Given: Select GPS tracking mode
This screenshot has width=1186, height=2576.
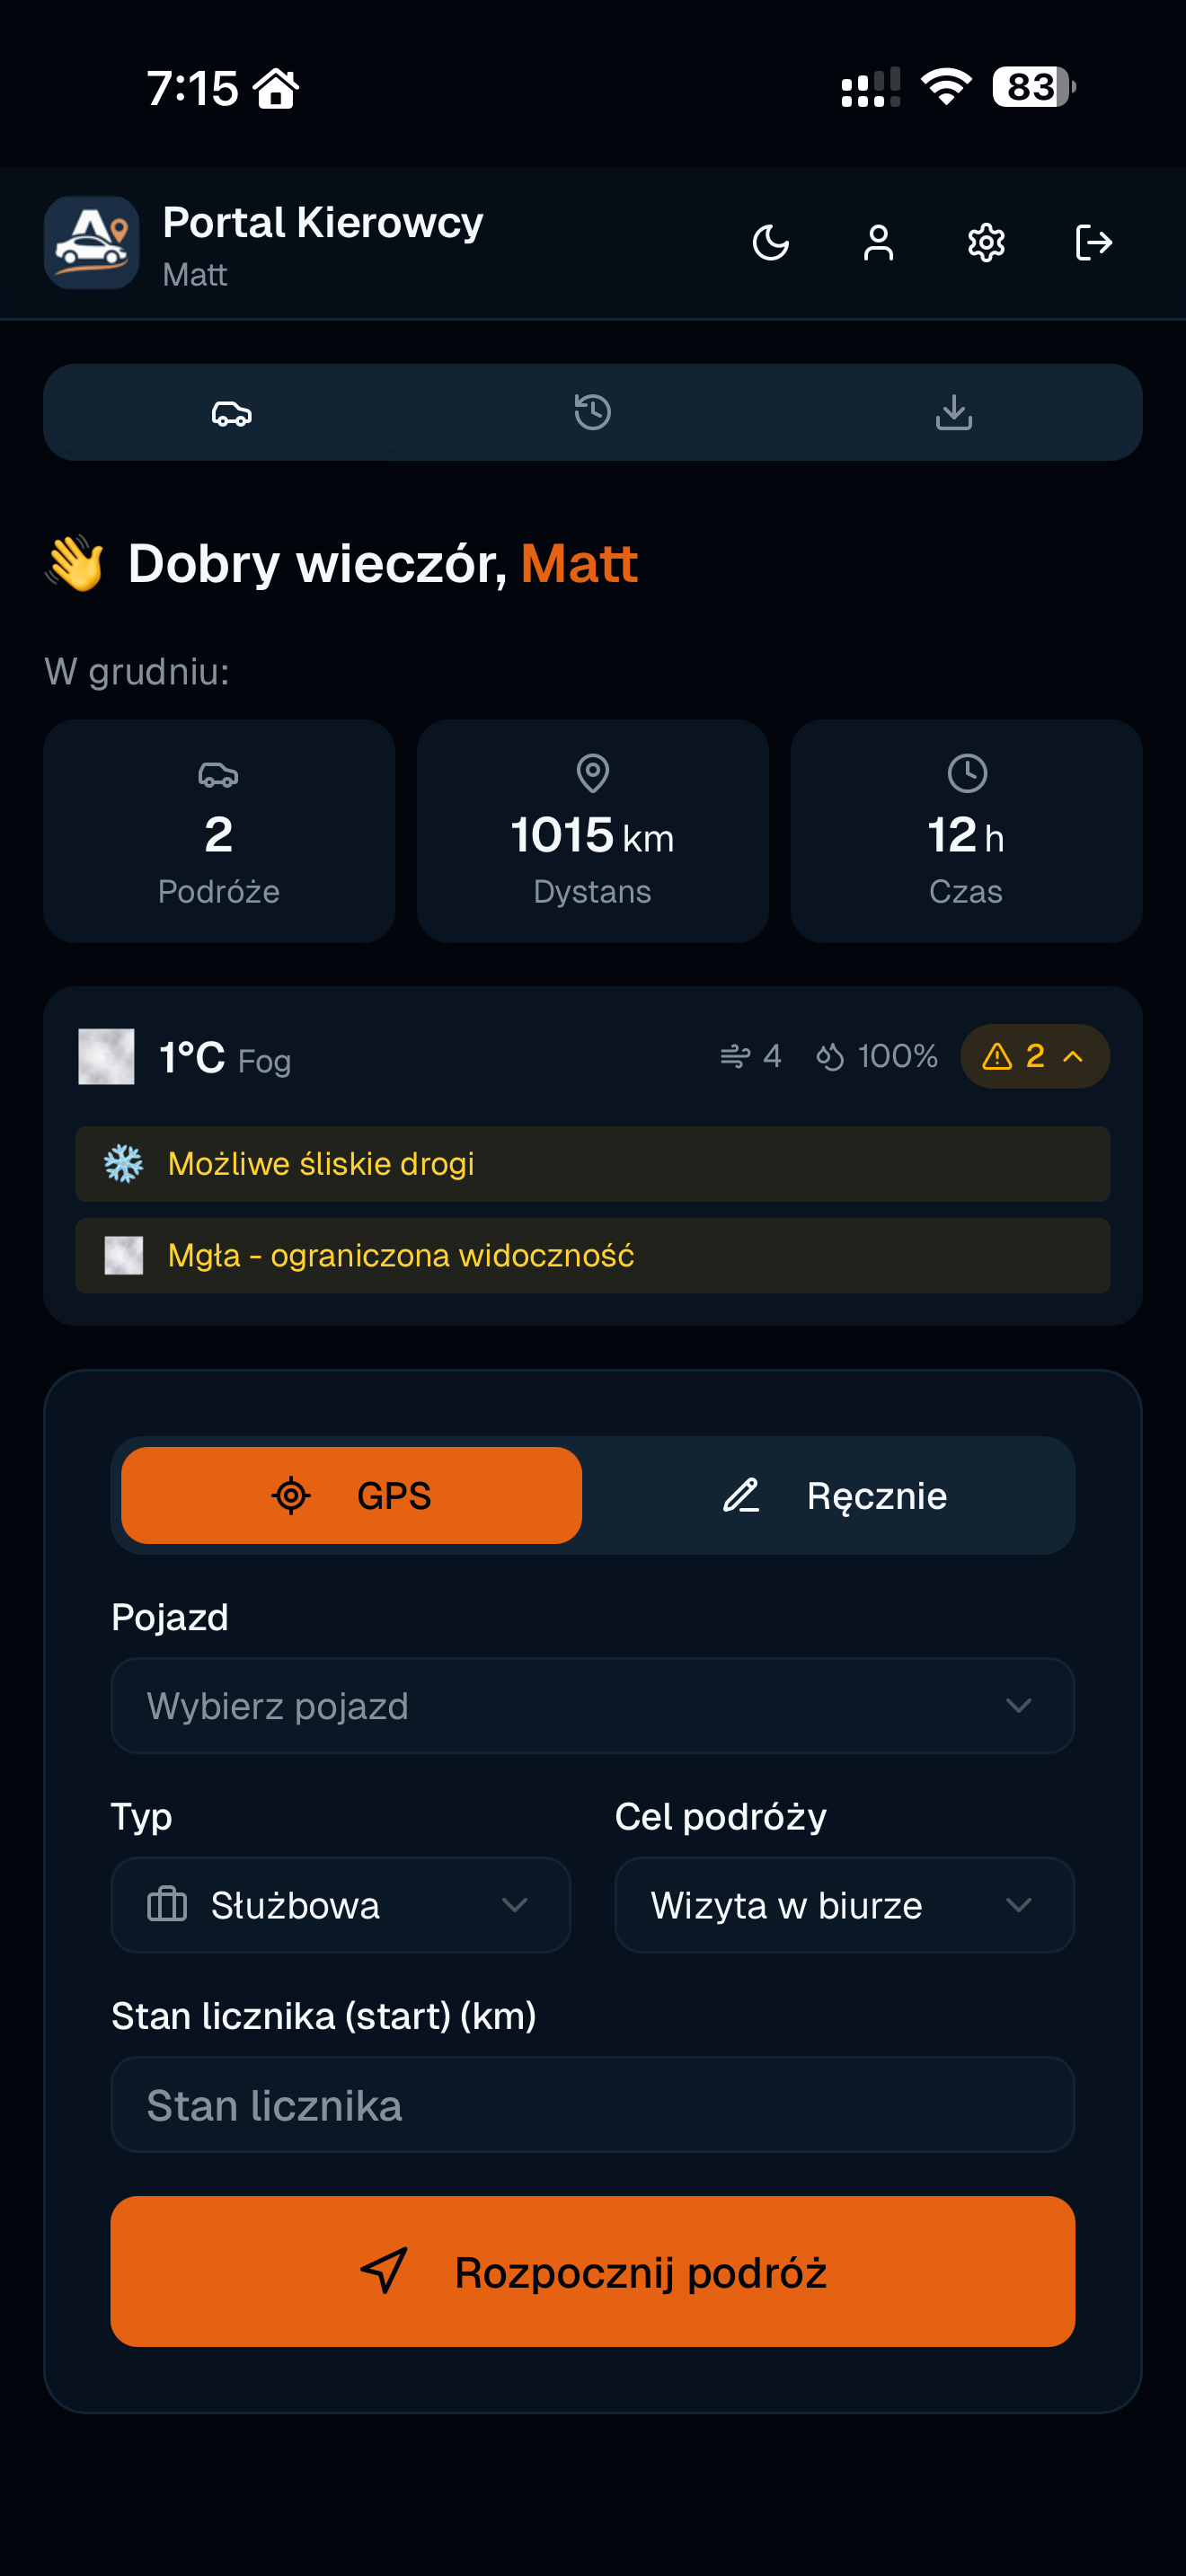Looking at the screenshot, I should click(351, 1495).
